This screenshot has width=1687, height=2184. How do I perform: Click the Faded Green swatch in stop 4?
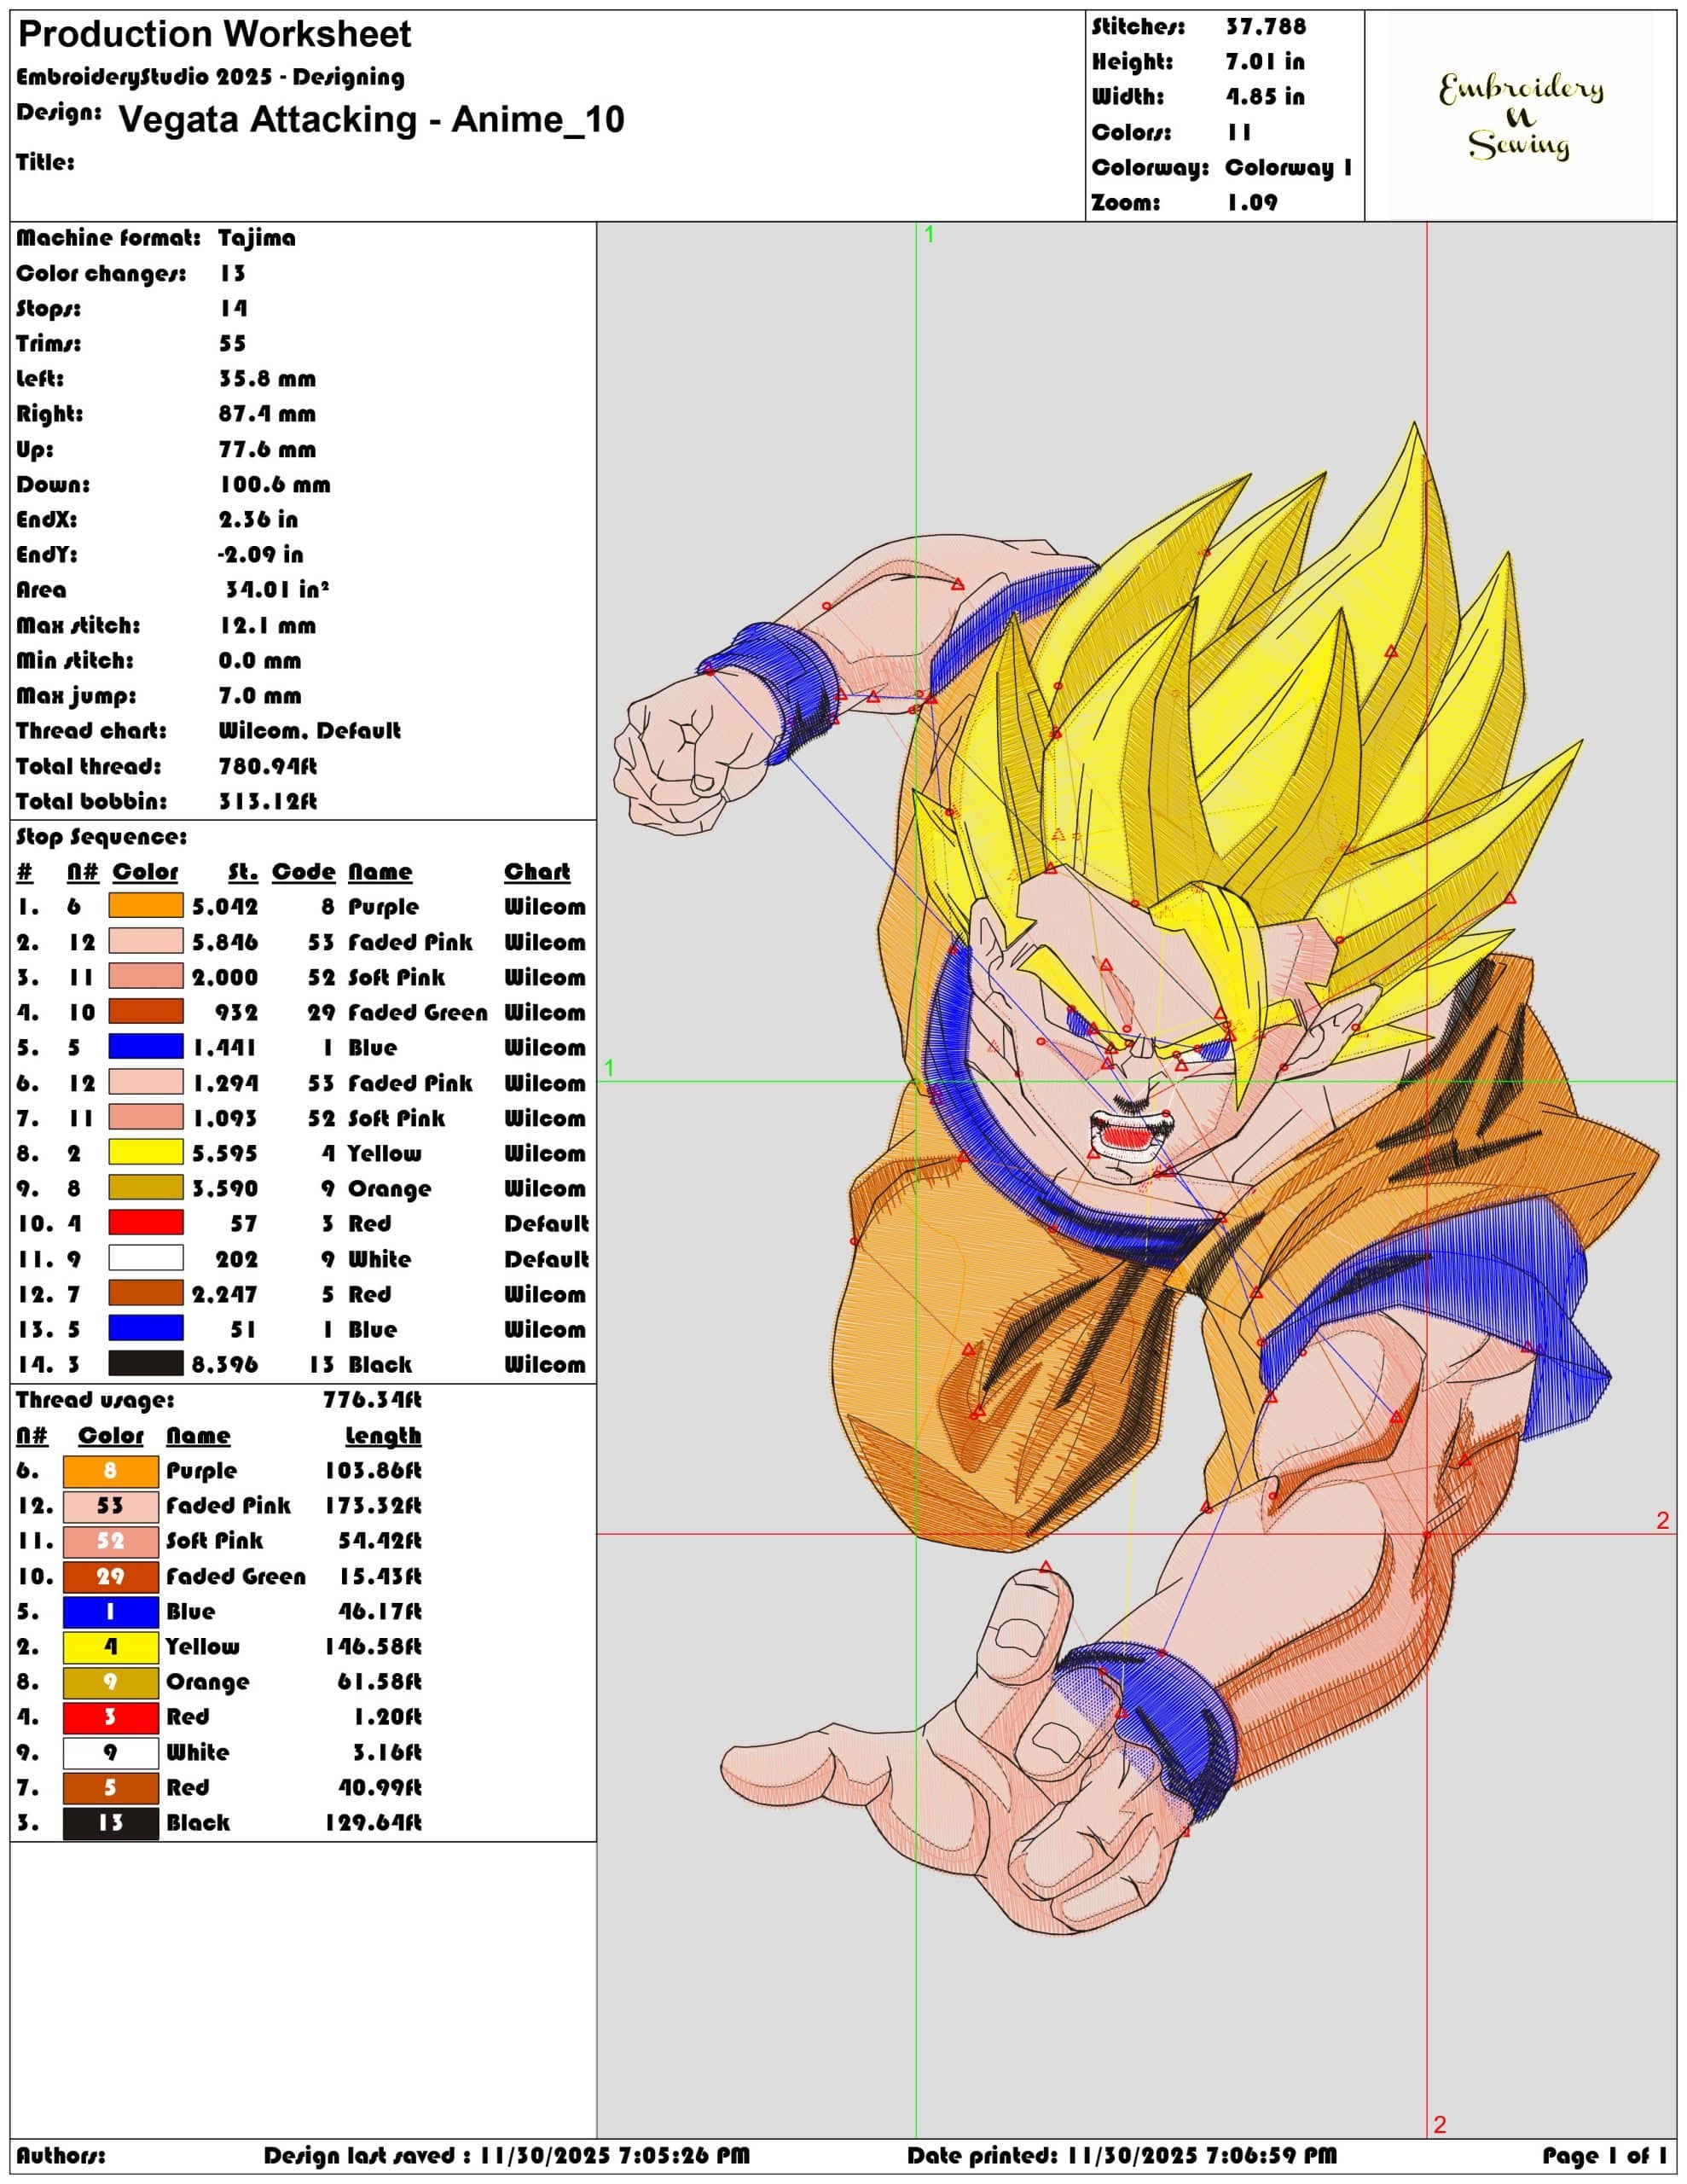pyautogui.click(x=146, y=1011)
